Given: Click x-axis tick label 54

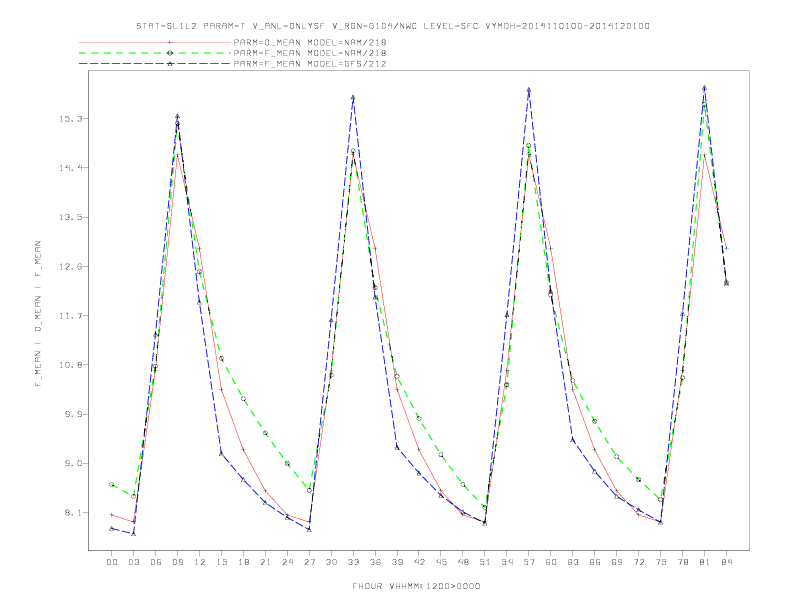Looking at the screenshot, I should [x=507, y=562].
